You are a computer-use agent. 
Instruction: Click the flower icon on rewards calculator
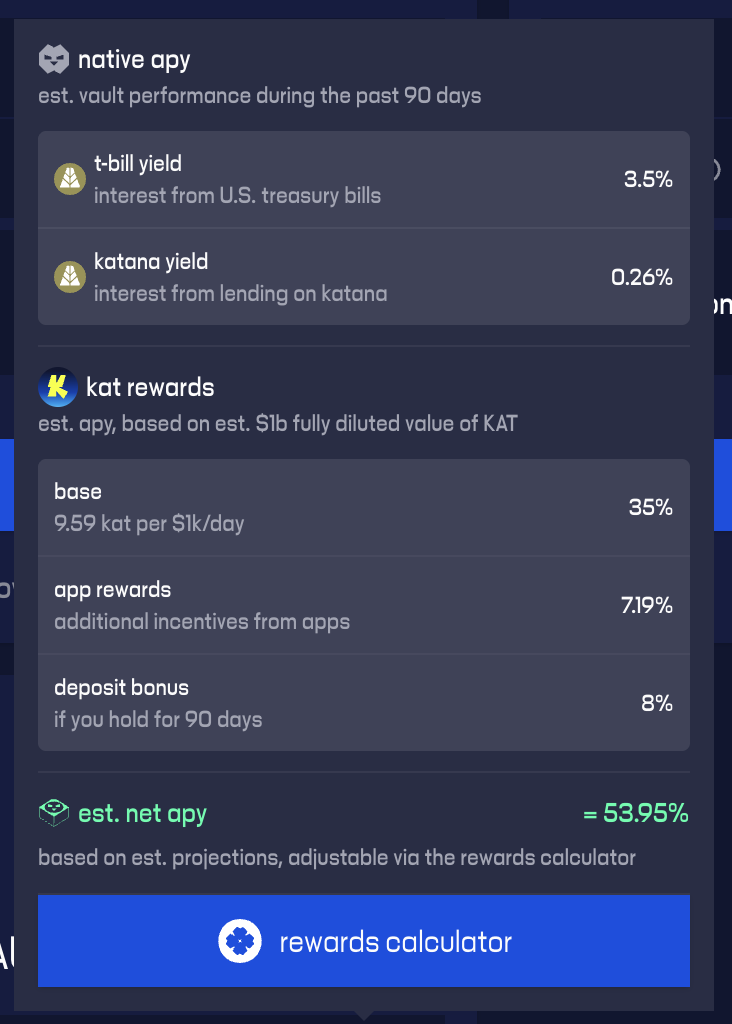click(x=240, y=941)
